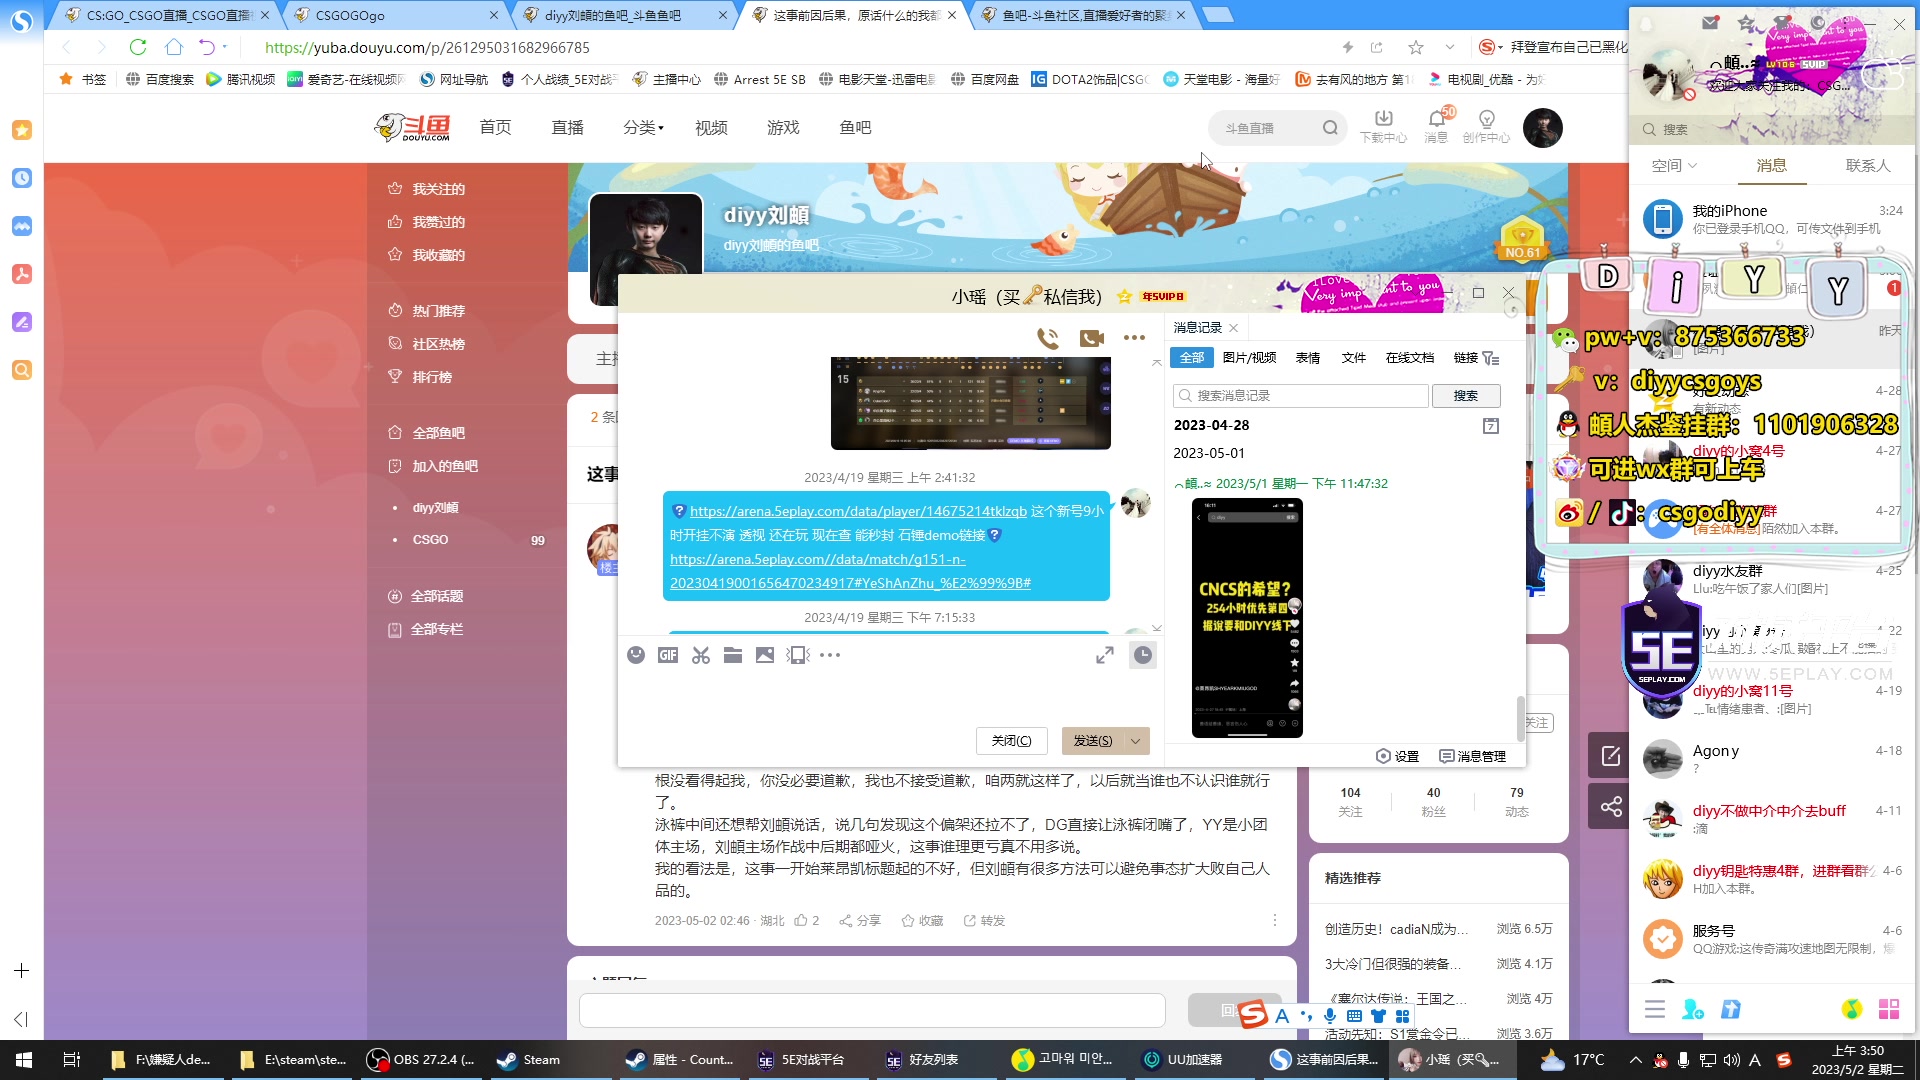Click the Douyu search magnifier icon

click(x=1330, y=128)
